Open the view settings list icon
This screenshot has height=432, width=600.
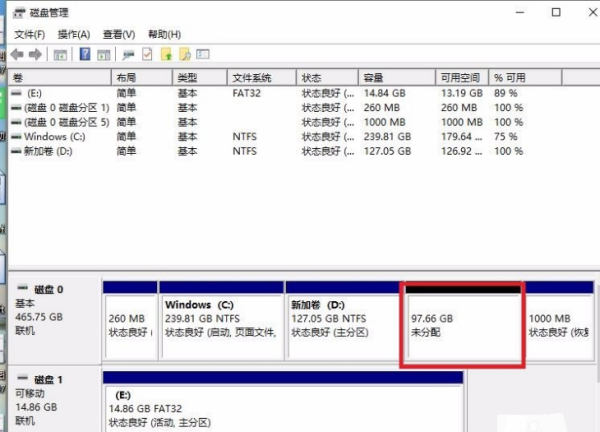(203, 54)
